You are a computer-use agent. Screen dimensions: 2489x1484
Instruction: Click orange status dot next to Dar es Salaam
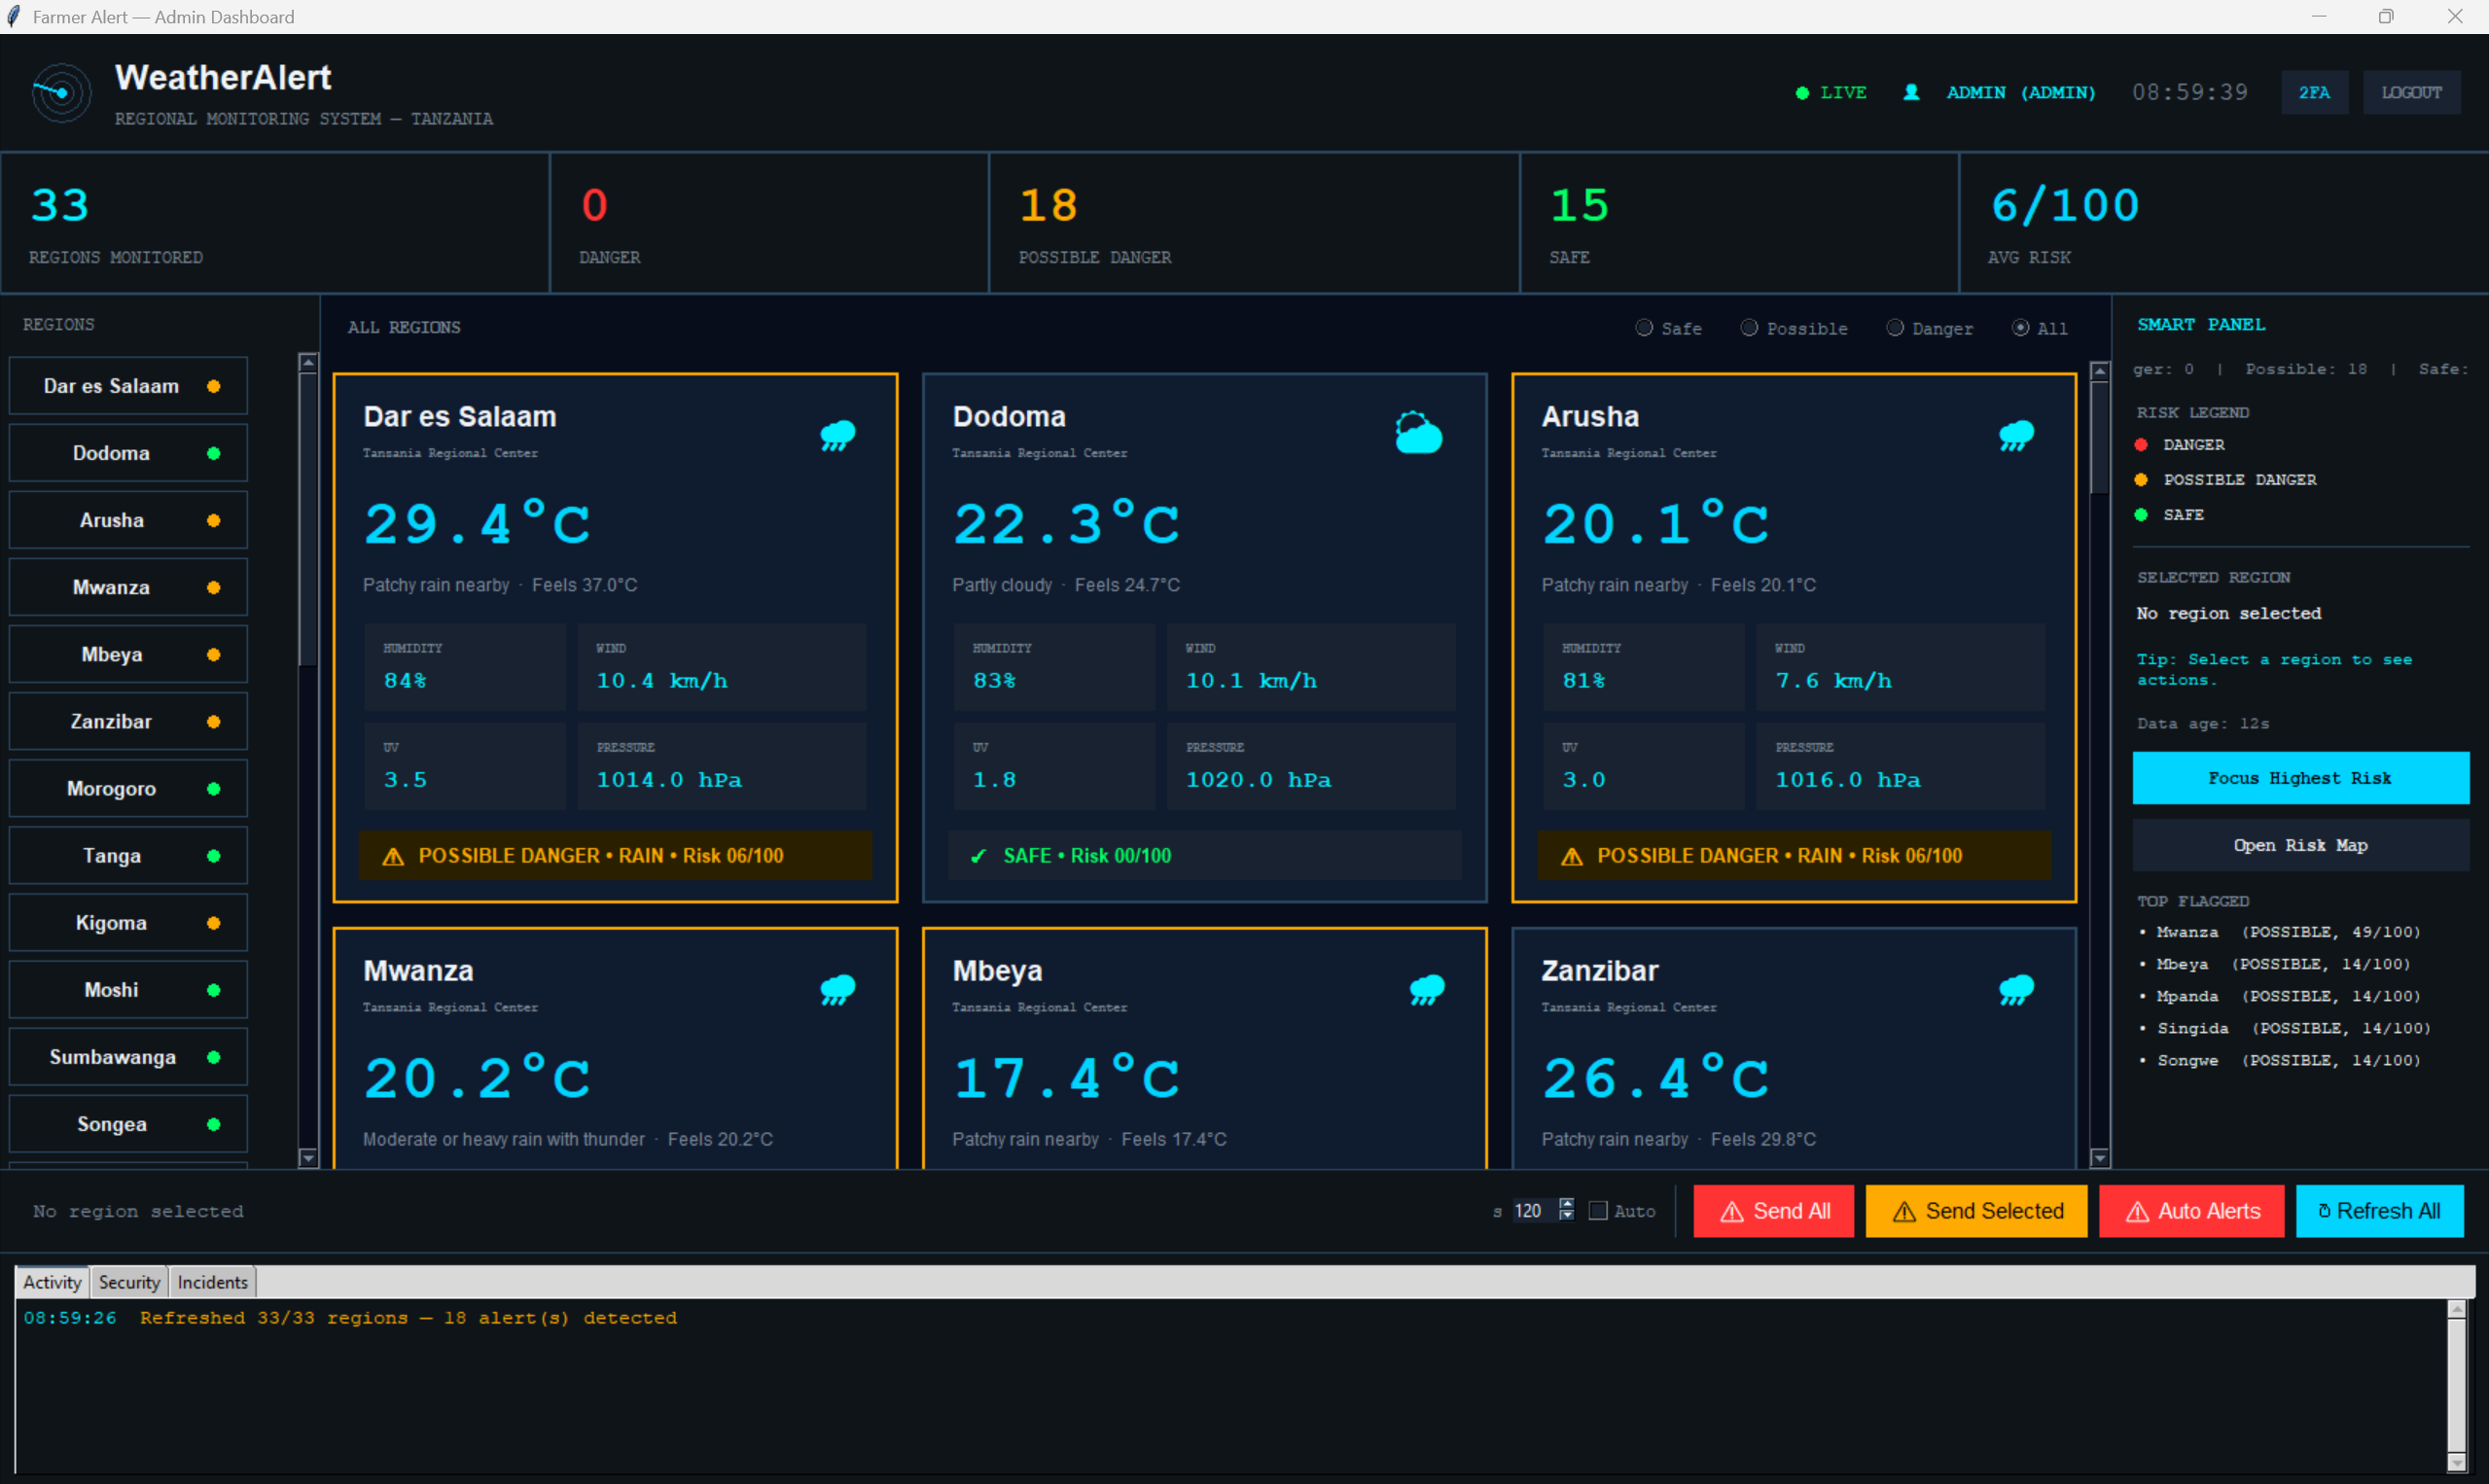click(213, 387)
